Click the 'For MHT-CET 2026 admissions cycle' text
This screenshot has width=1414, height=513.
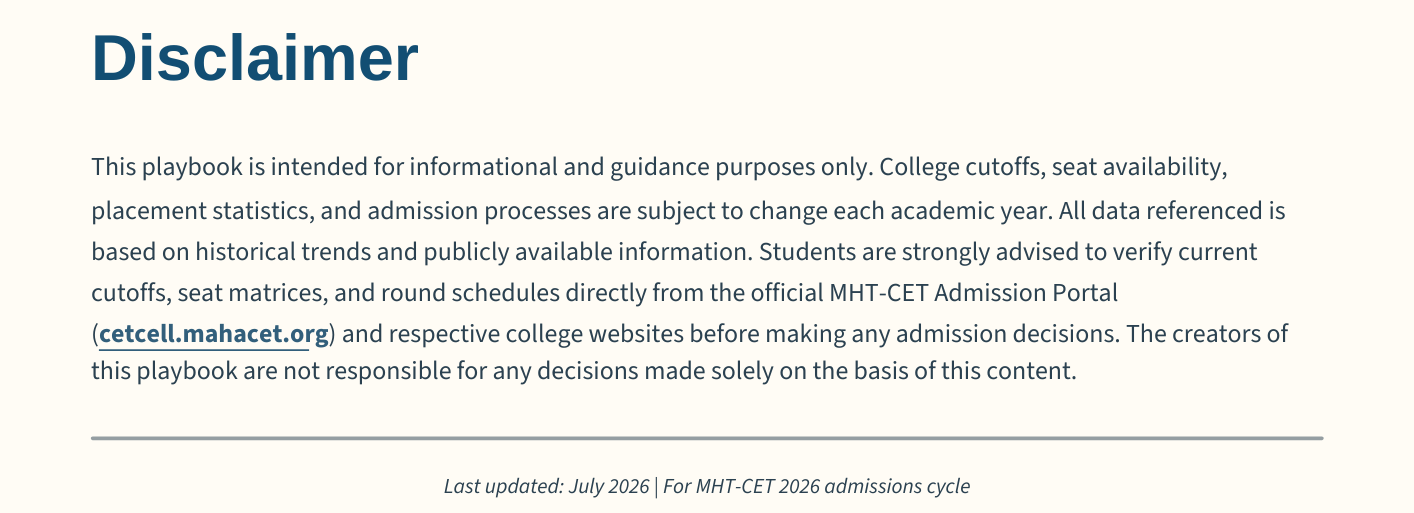point(816,487)
